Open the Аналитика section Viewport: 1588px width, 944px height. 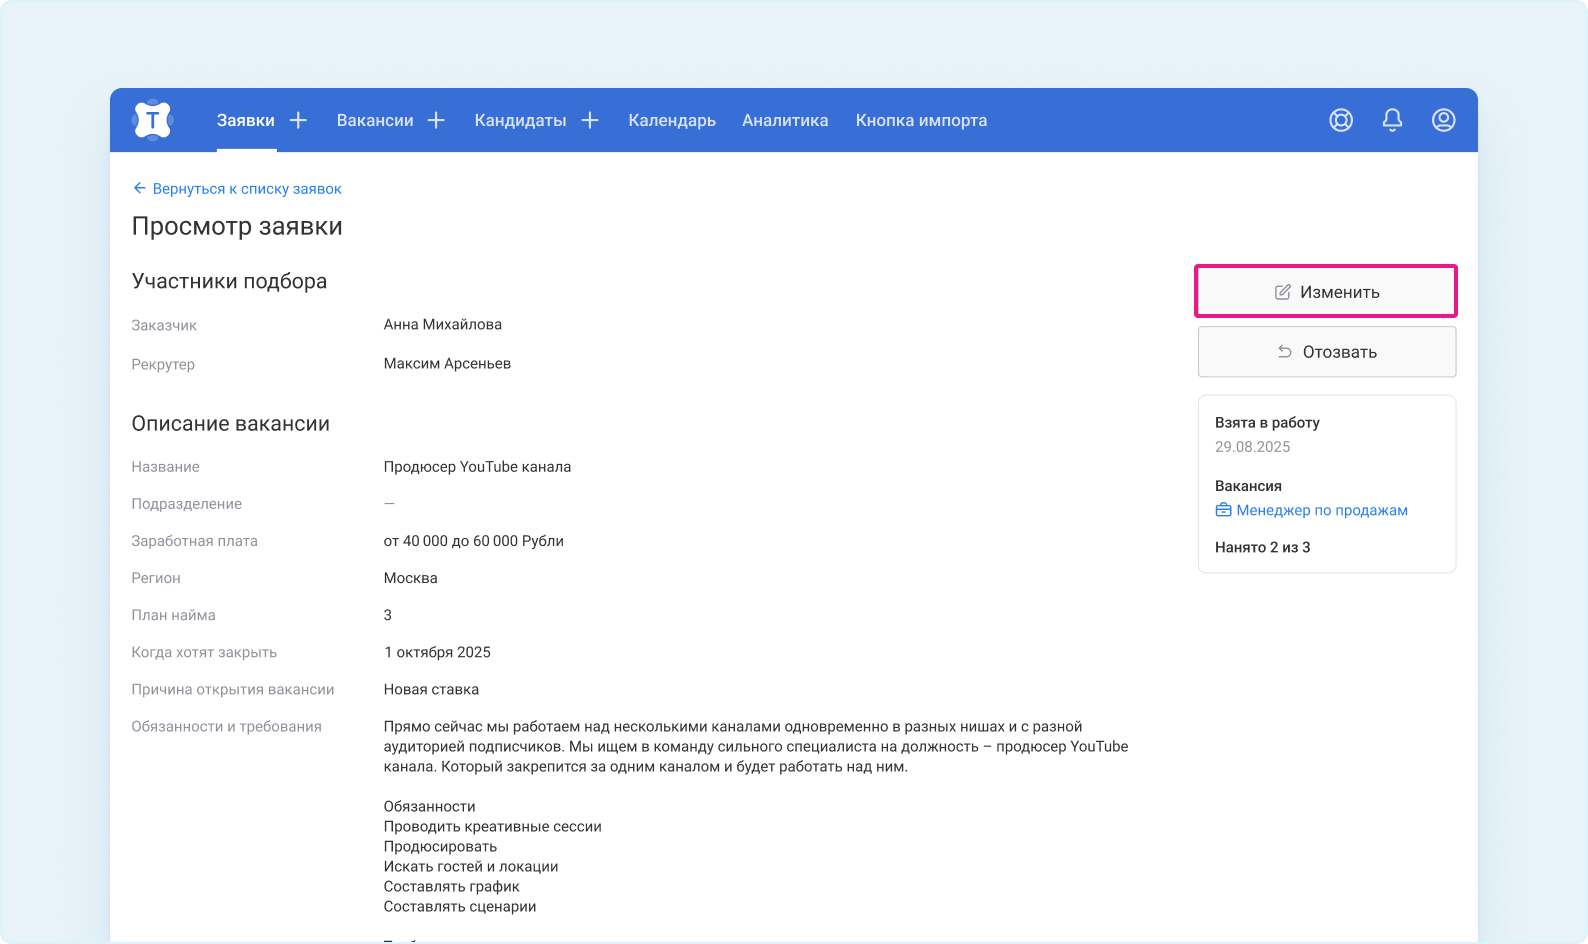coord(785,121)
